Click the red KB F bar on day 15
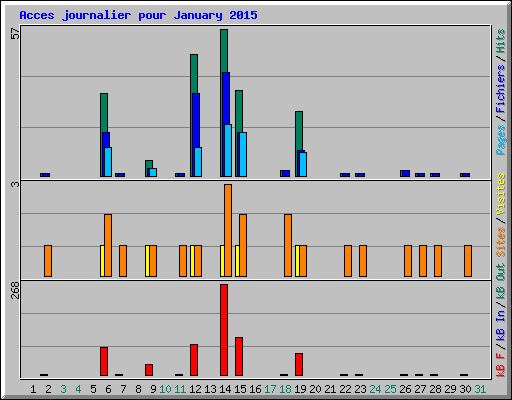The image size is (512, 400). 239,357
